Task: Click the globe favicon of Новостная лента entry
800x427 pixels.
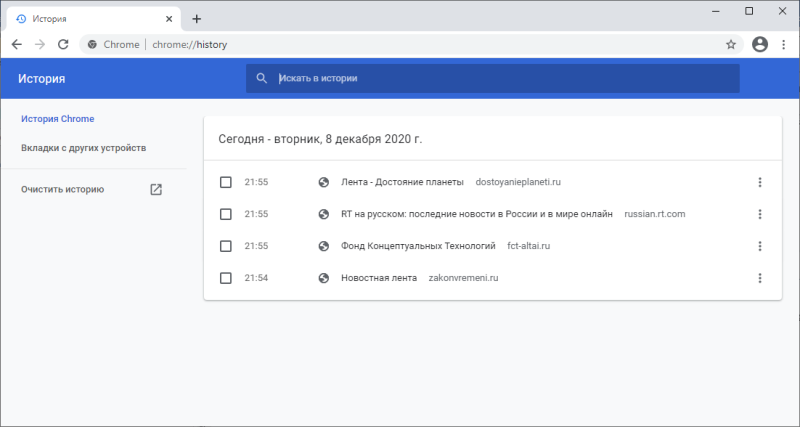Action: [x=323, y=278]
